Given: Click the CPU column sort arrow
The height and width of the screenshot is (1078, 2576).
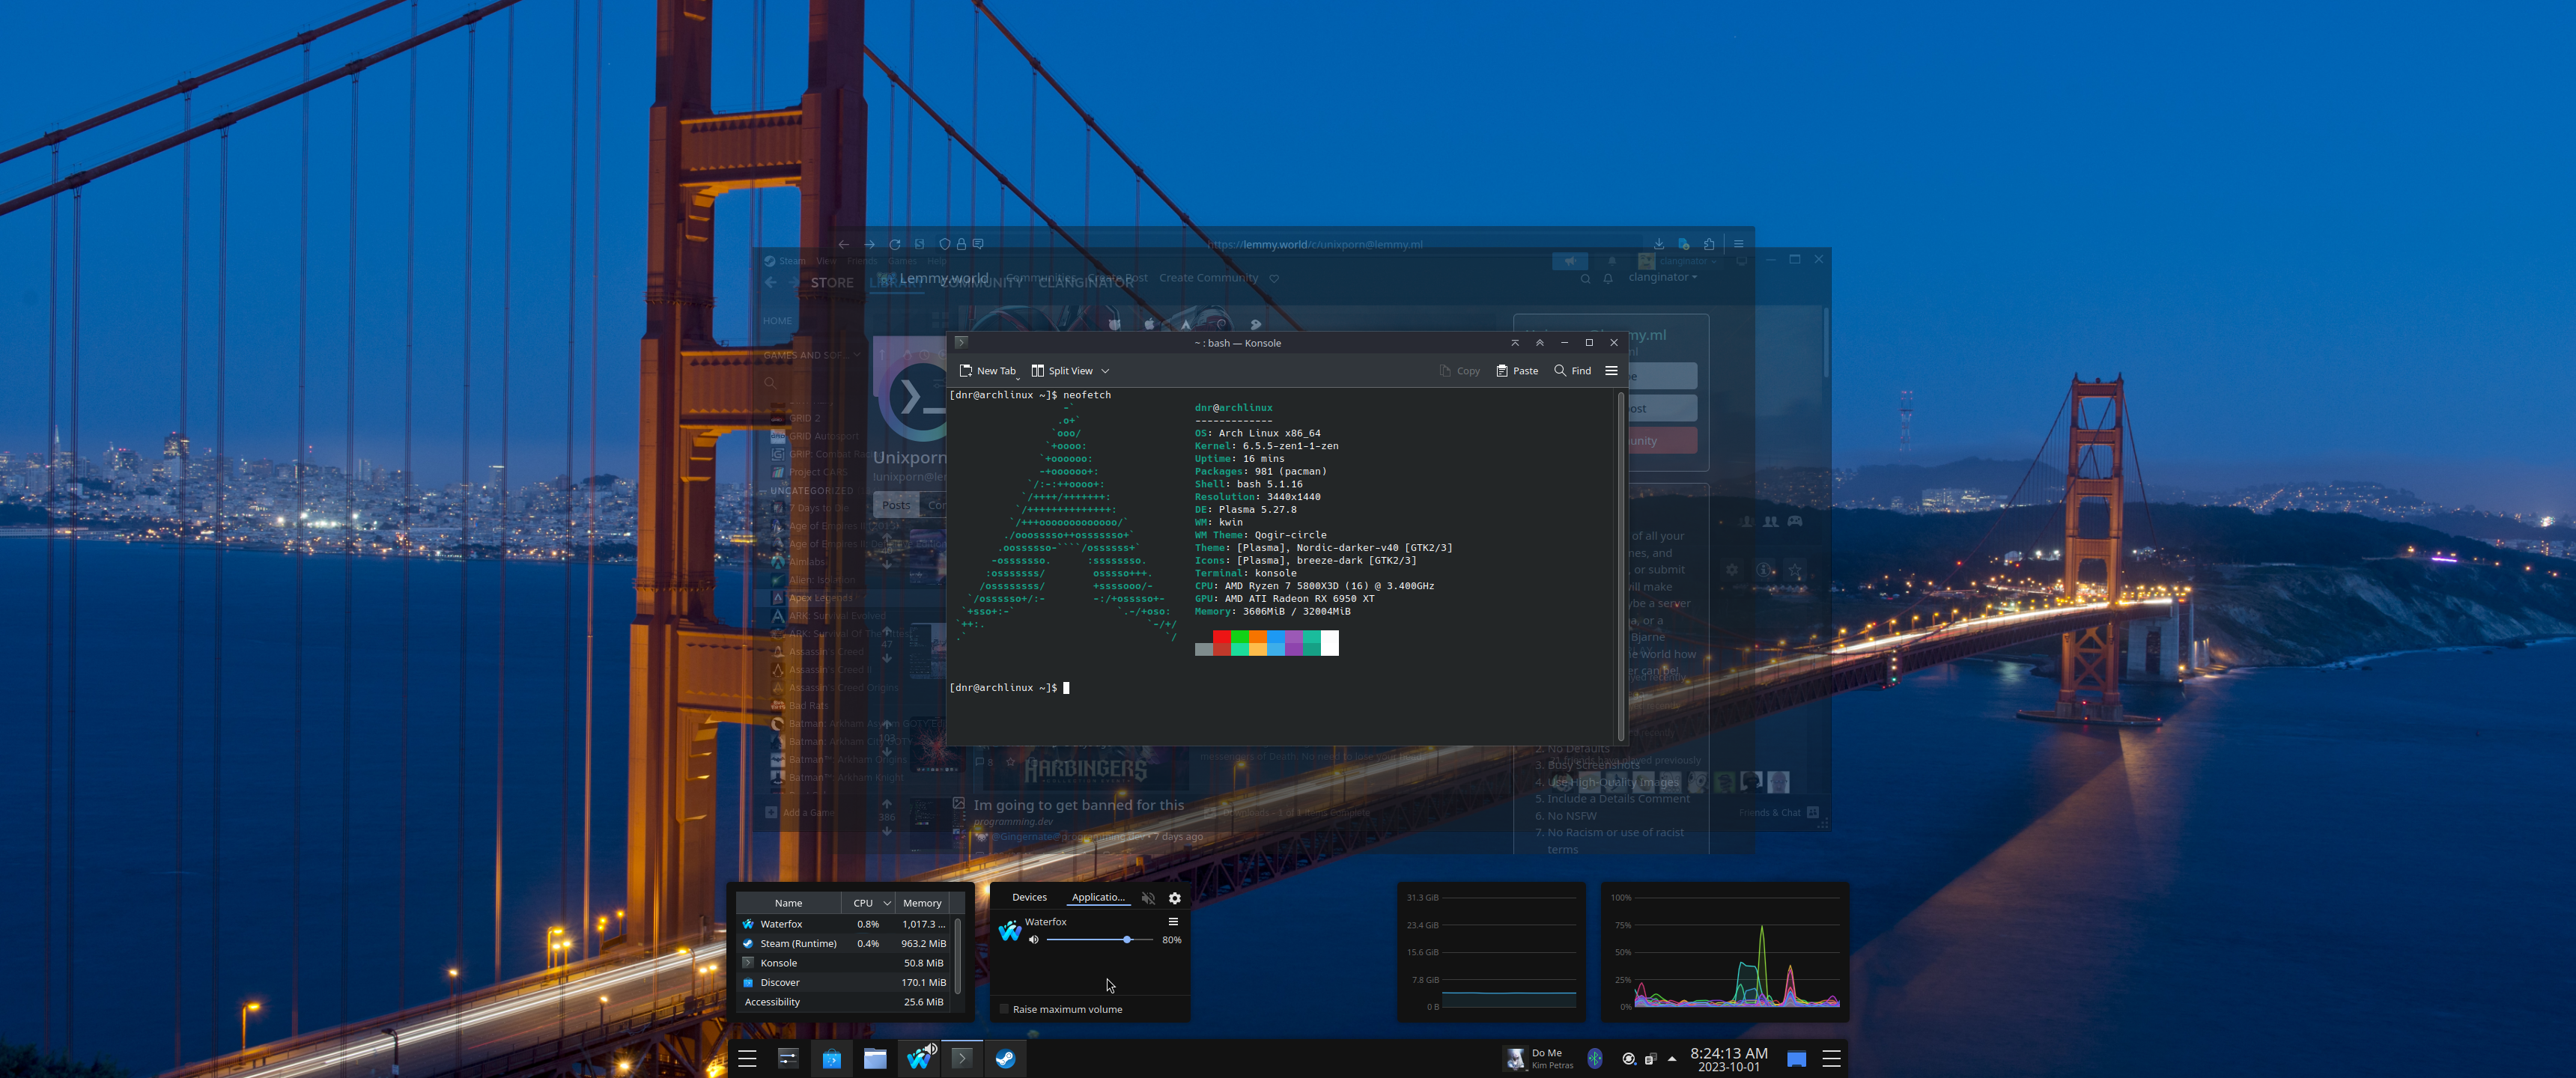Looking at the screenshot, I should point(886,903).
